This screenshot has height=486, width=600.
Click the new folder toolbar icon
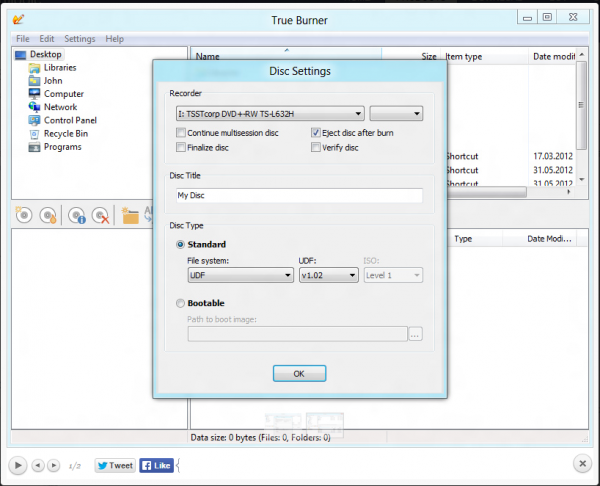[130, 215]
